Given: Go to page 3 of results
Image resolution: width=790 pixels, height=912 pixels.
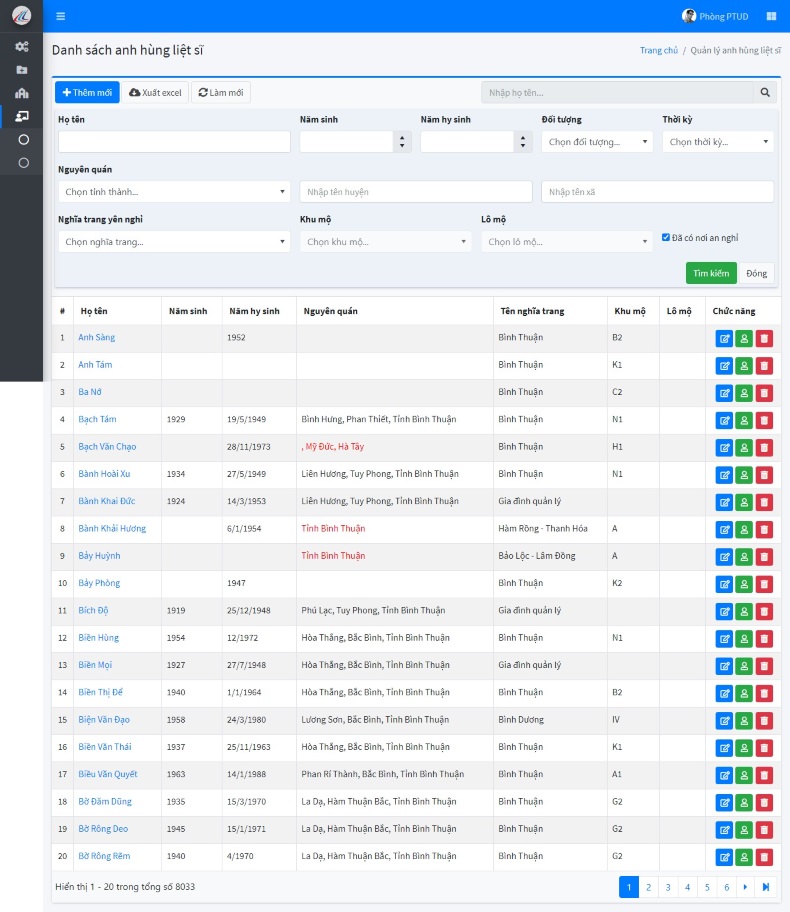Looking at the screenshot, I should pyautogui.click(x=668, y=887).
